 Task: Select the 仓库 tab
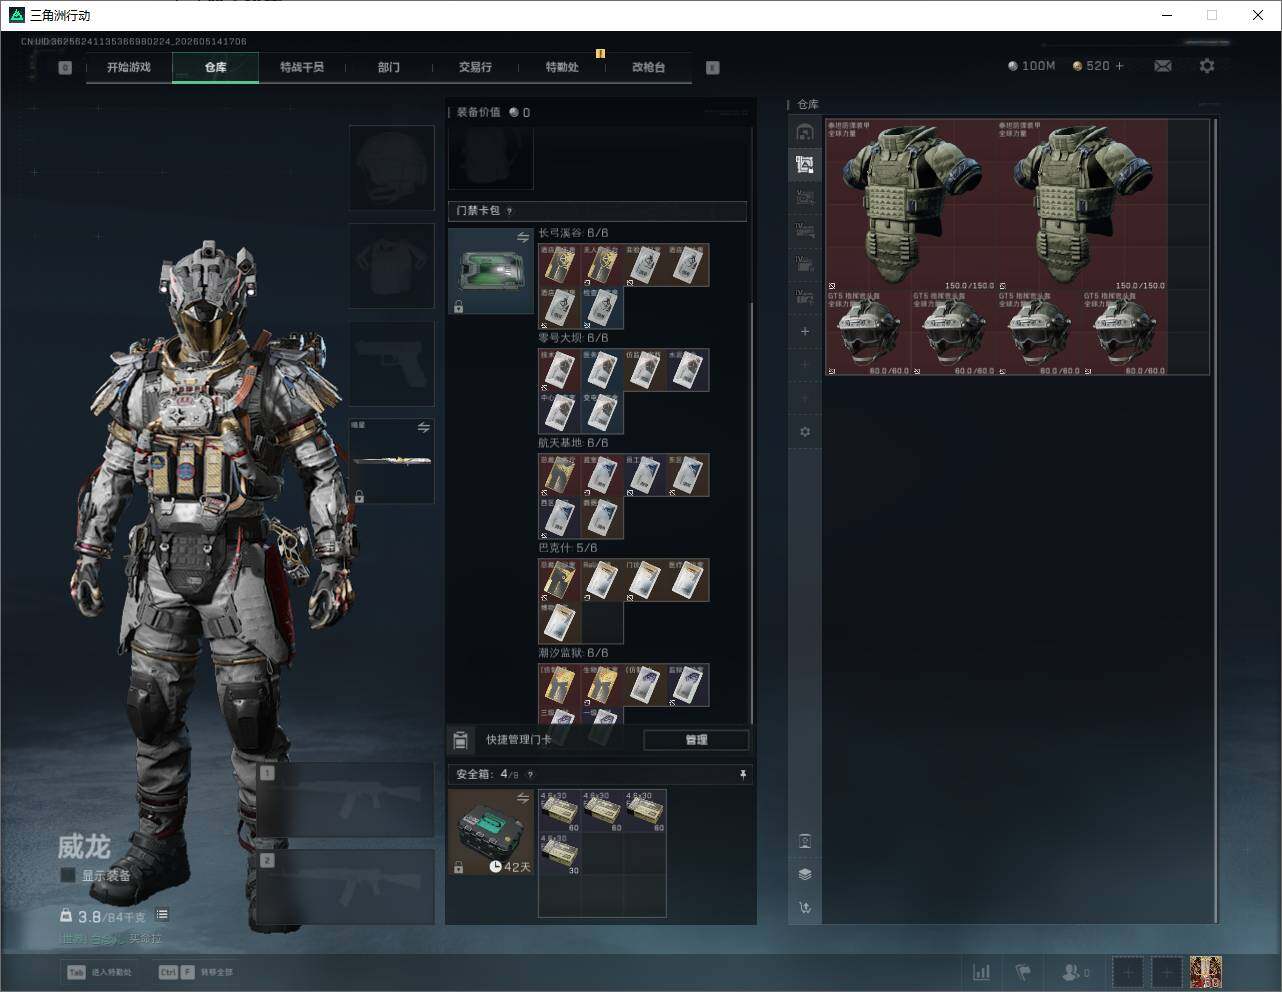pos(216,67)
